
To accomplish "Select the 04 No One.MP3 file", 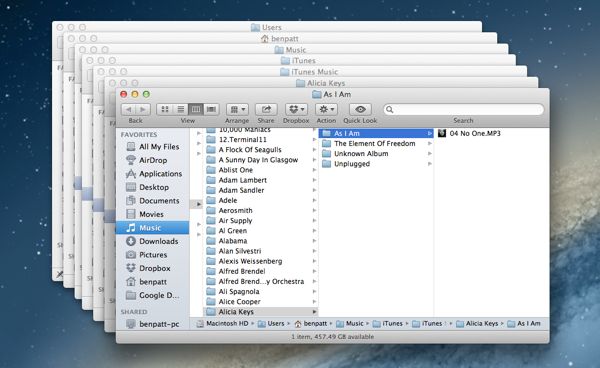I will pos(492,134).
